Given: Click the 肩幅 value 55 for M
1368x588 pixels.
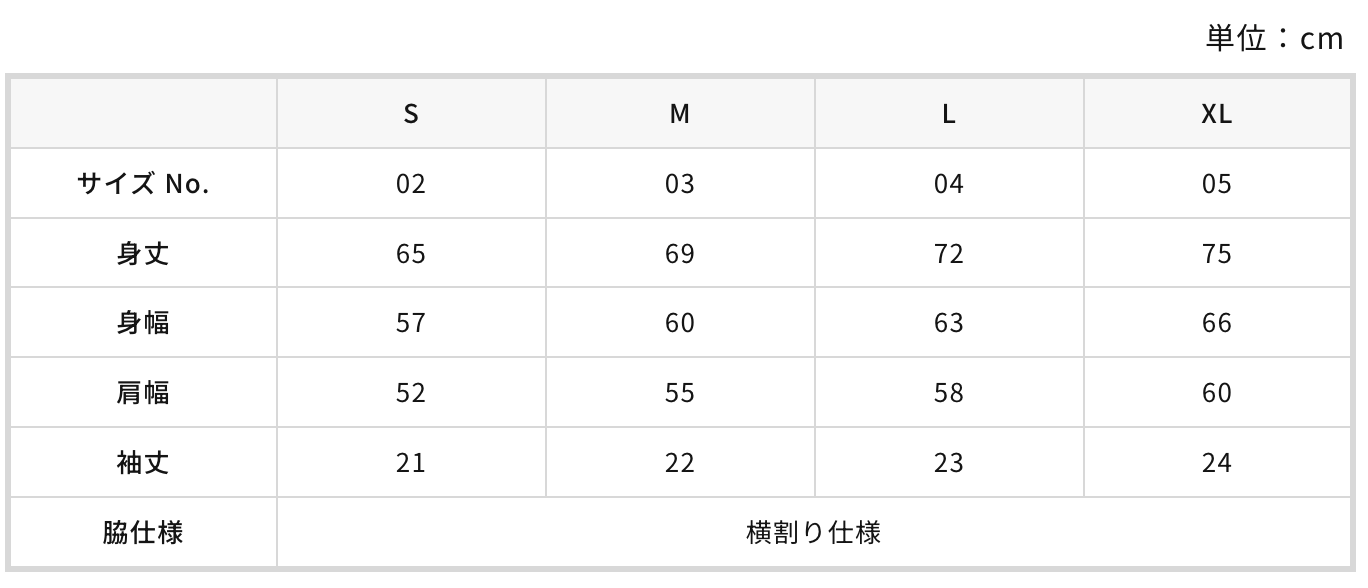Looking at the screenshot, I should [x=680, y=393].
